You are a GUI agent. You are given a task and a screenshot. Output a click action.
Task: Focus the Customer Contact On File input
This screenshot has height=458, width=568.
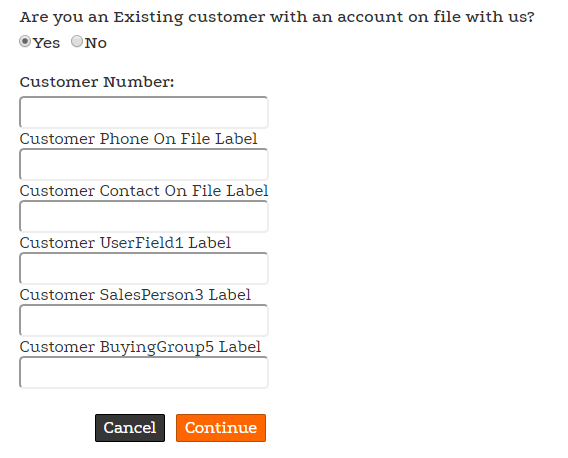(144, 216)
